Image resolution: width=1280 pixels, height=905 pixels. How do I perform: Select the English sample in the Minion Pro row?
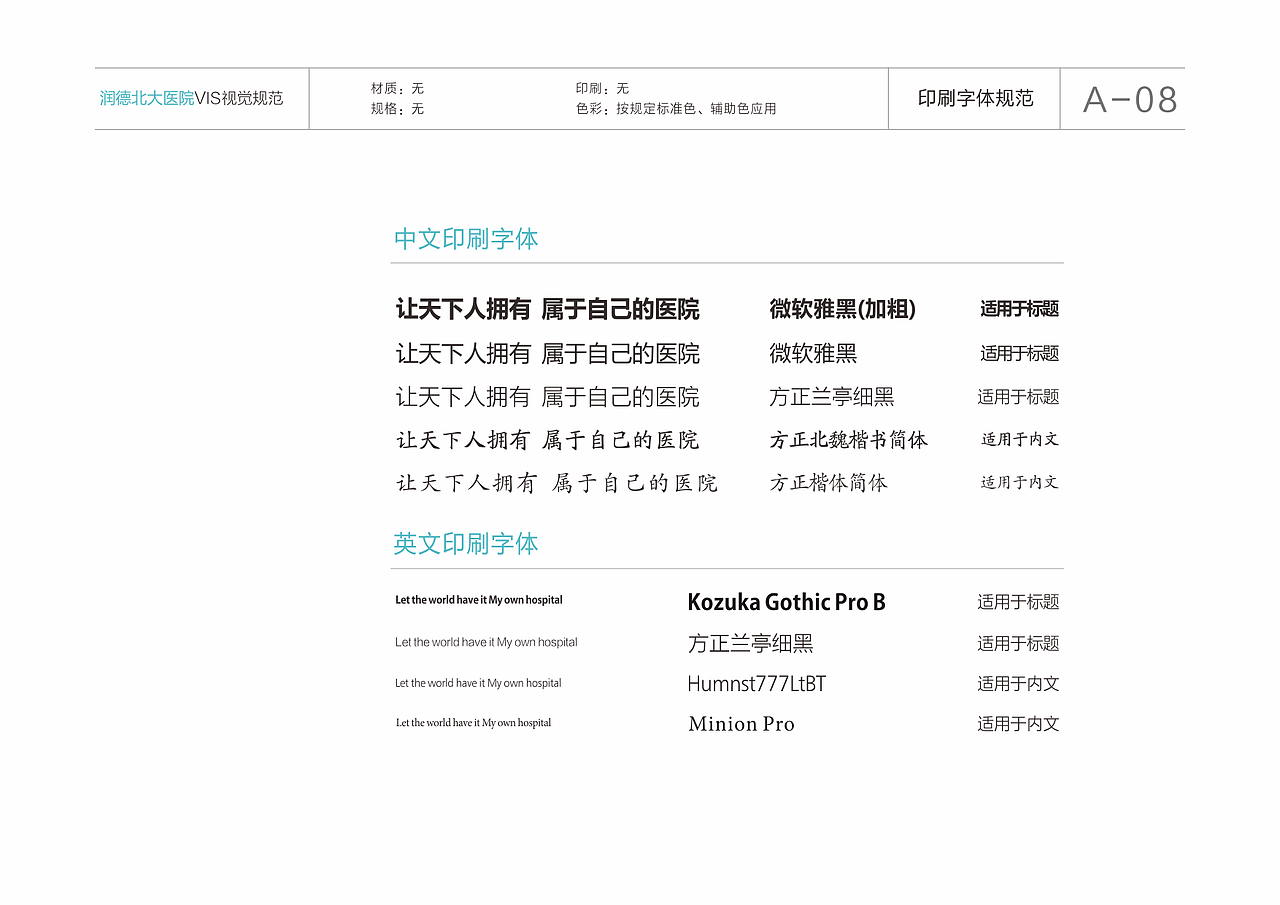click(474, 723)
